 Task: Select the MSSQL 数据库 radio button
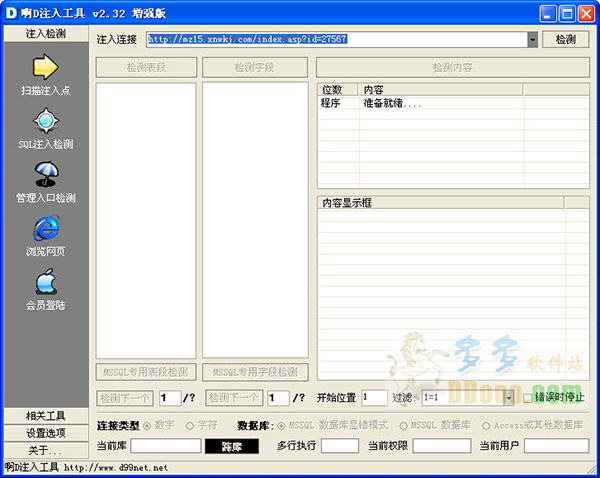(x=403, y=426)
